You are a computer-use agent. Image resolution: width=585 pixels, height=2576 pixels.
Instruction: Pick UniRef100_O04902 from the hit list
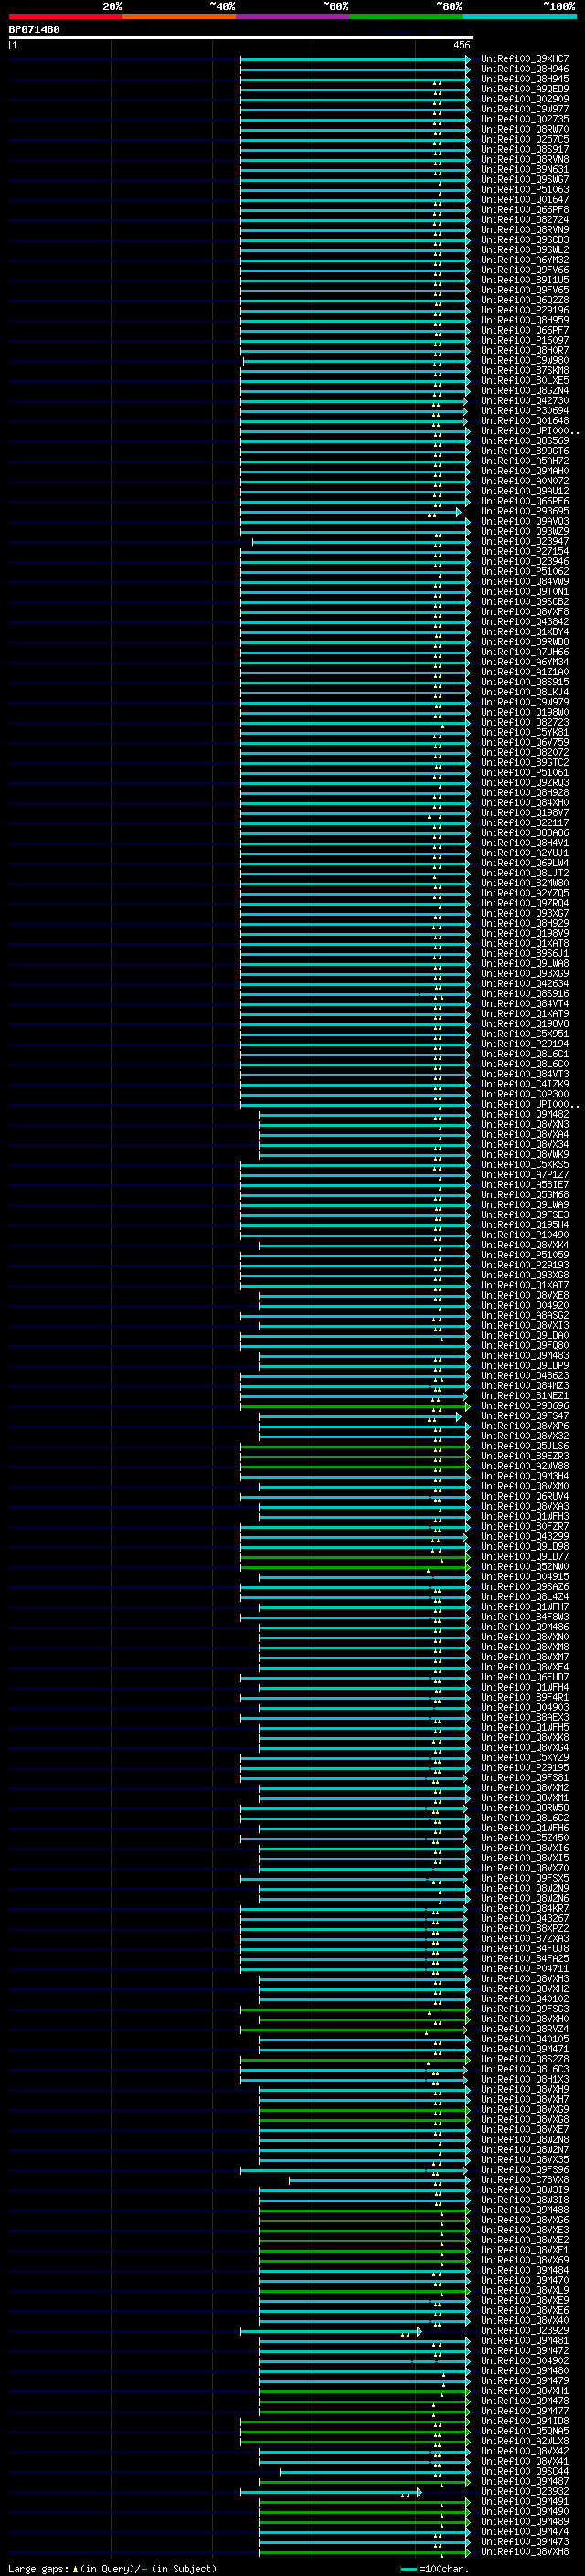[x=525, y=2361]
